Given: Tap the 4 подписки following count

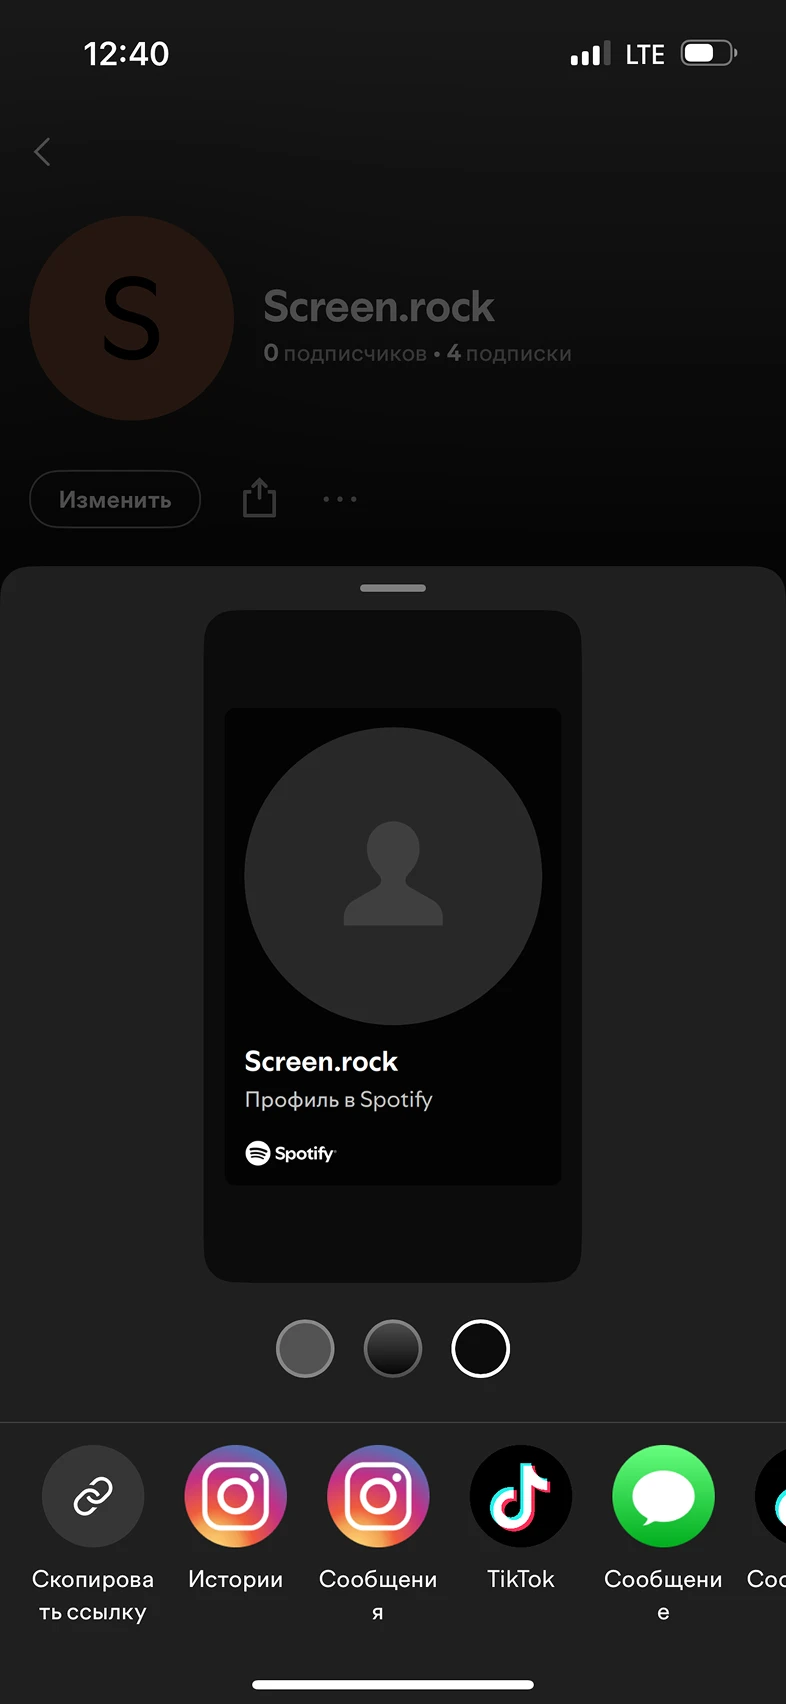Looking at the screenshot, I should (509, 353).
